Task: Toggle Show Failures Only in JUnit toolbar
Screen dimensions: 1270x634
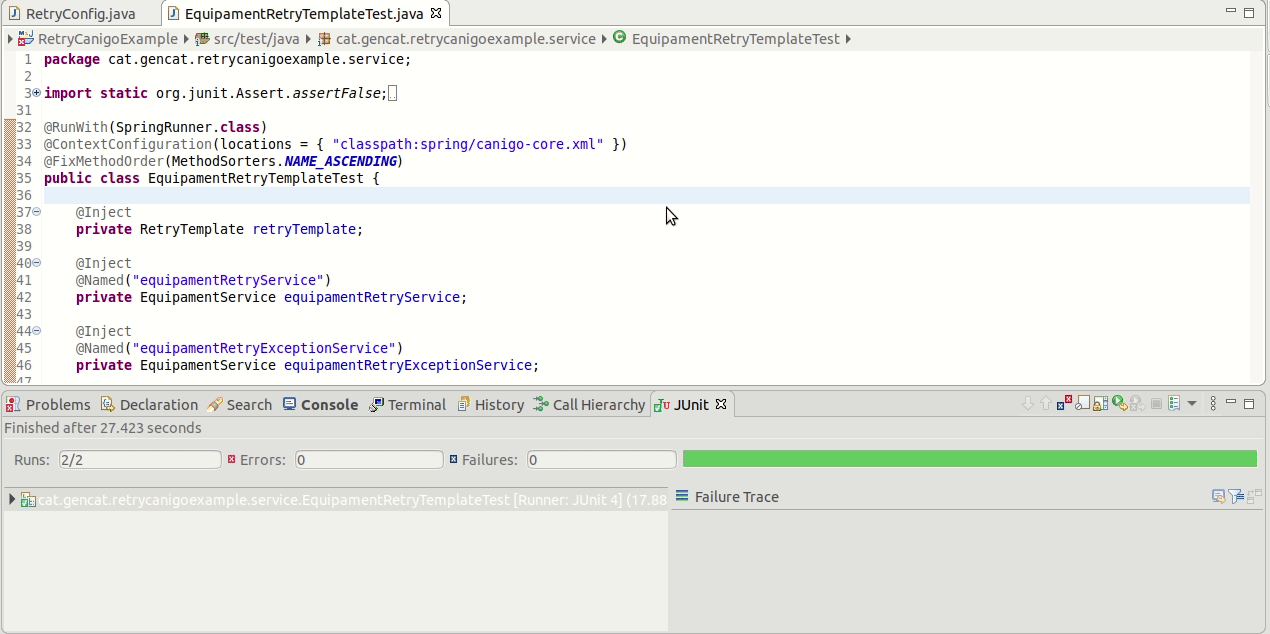Action: pos(1064,403)
